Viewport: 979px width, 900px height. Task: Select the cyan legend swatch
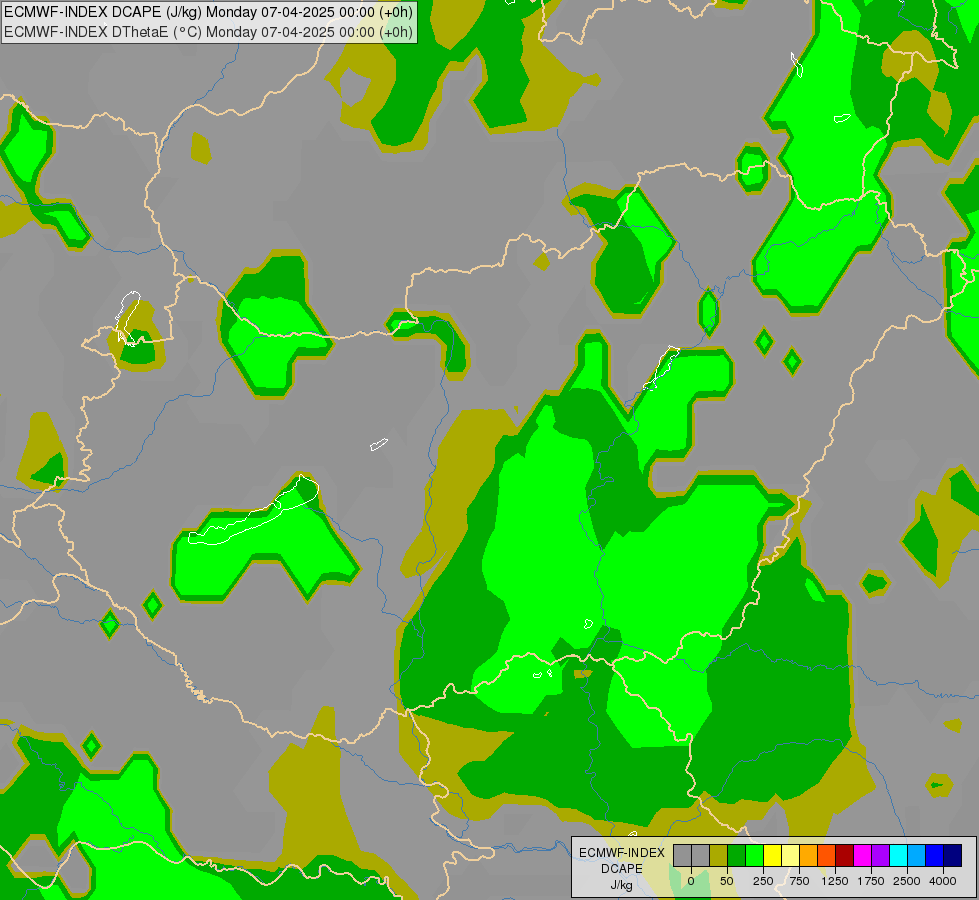[898, 855]
